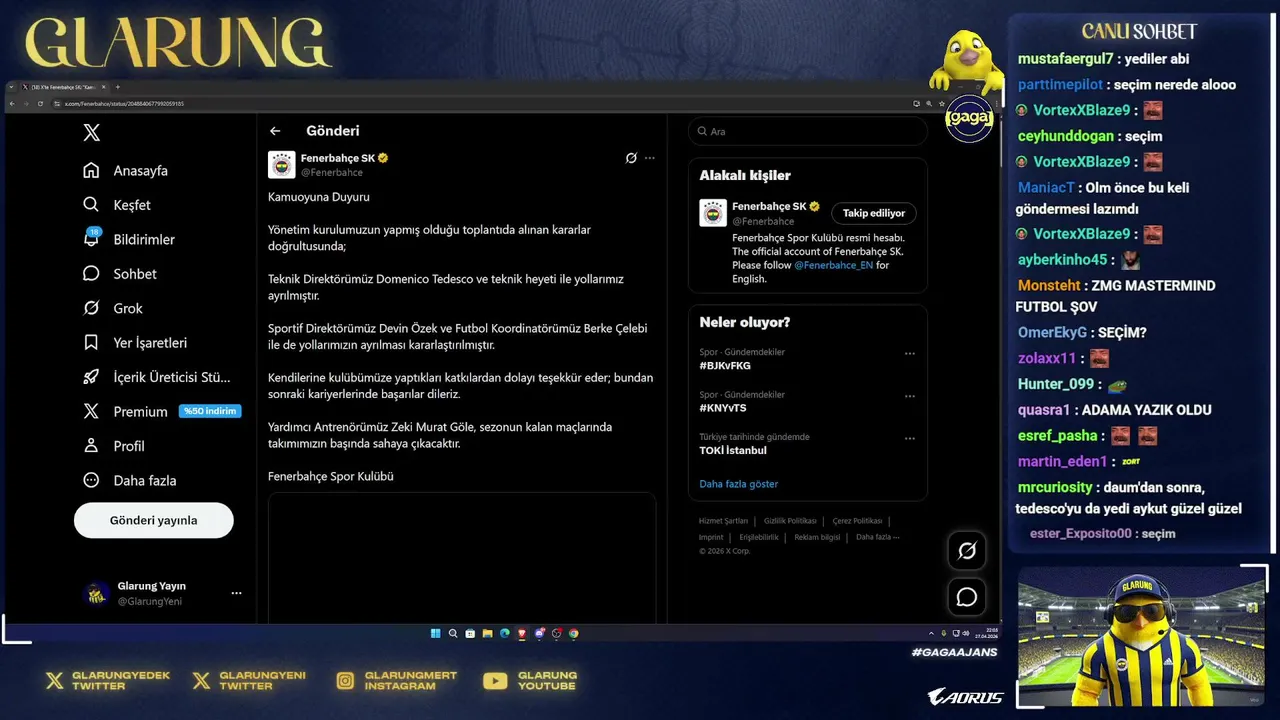The width and height of the screenshot is (1280, 720).
Task: Go back with the Gönderi arrow
Action: [275, 131]
